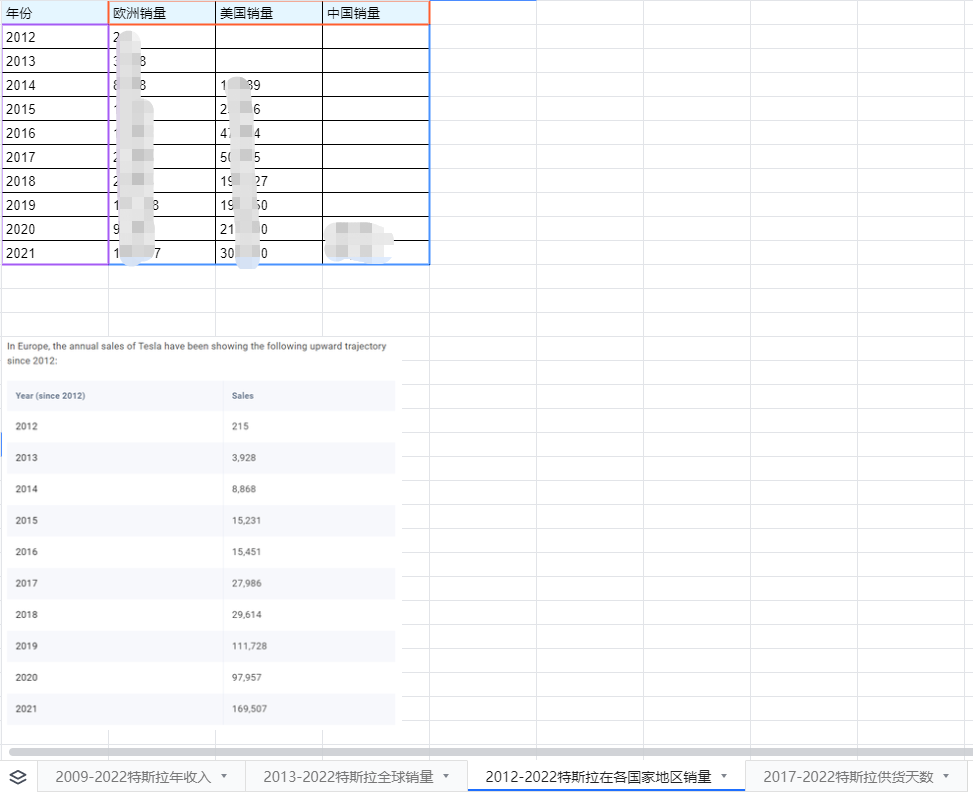Screen dimensions: 973x793
Task: Select the 欧洲销量 cell in the 2021 row
Action: 162,253
